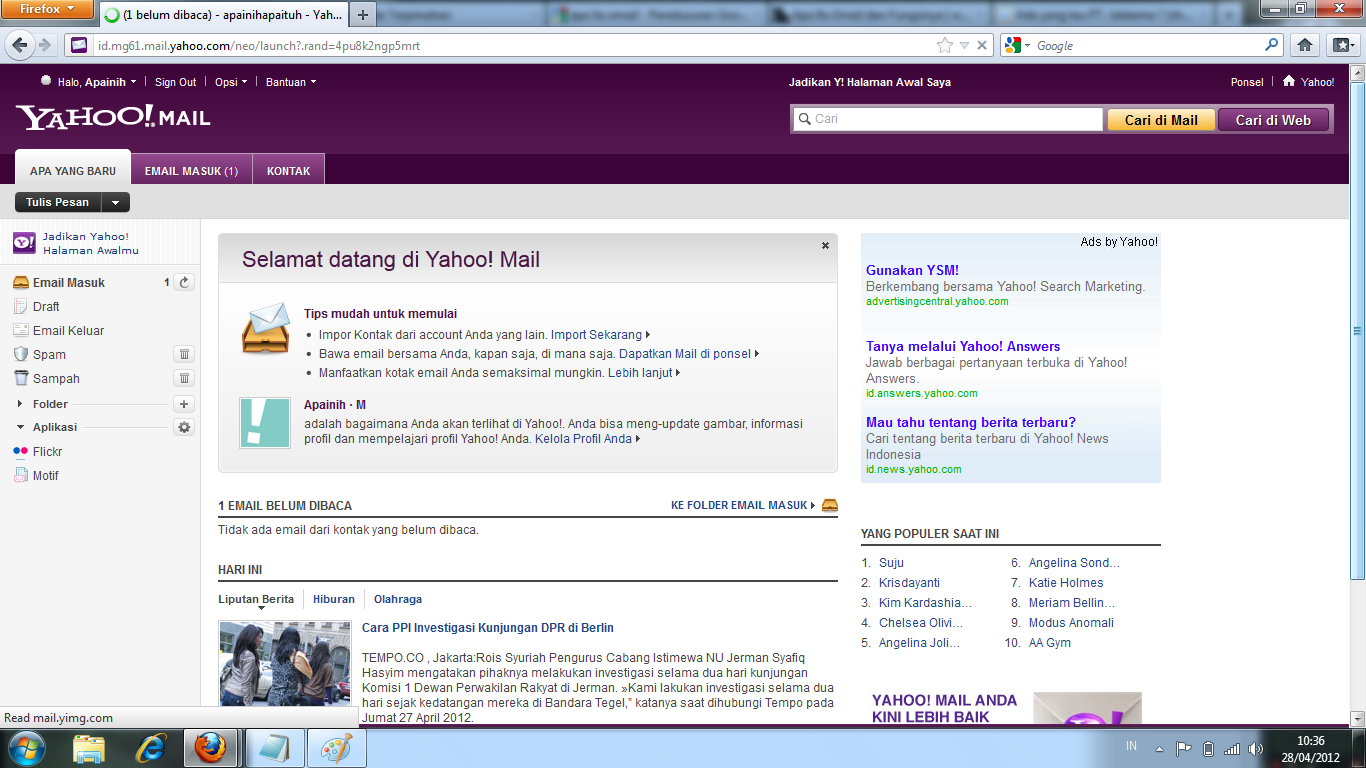Image resolution: width=1366 pixels, height=768 pixels.
Task: Click the Cari di Mail button
Action: [x=1161, y=120]
